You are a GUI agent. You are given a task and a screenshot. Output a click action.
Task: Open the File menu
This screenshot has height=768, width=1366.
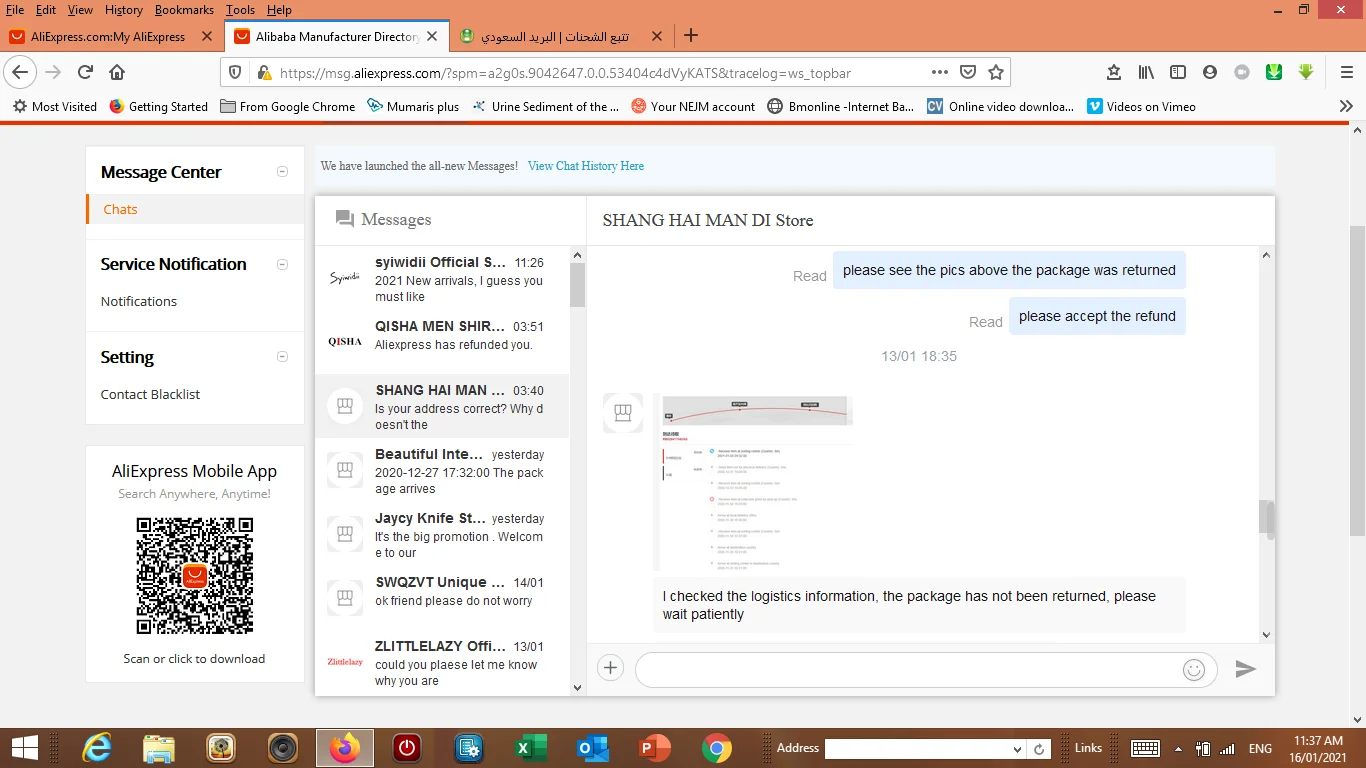coord(15,10)
